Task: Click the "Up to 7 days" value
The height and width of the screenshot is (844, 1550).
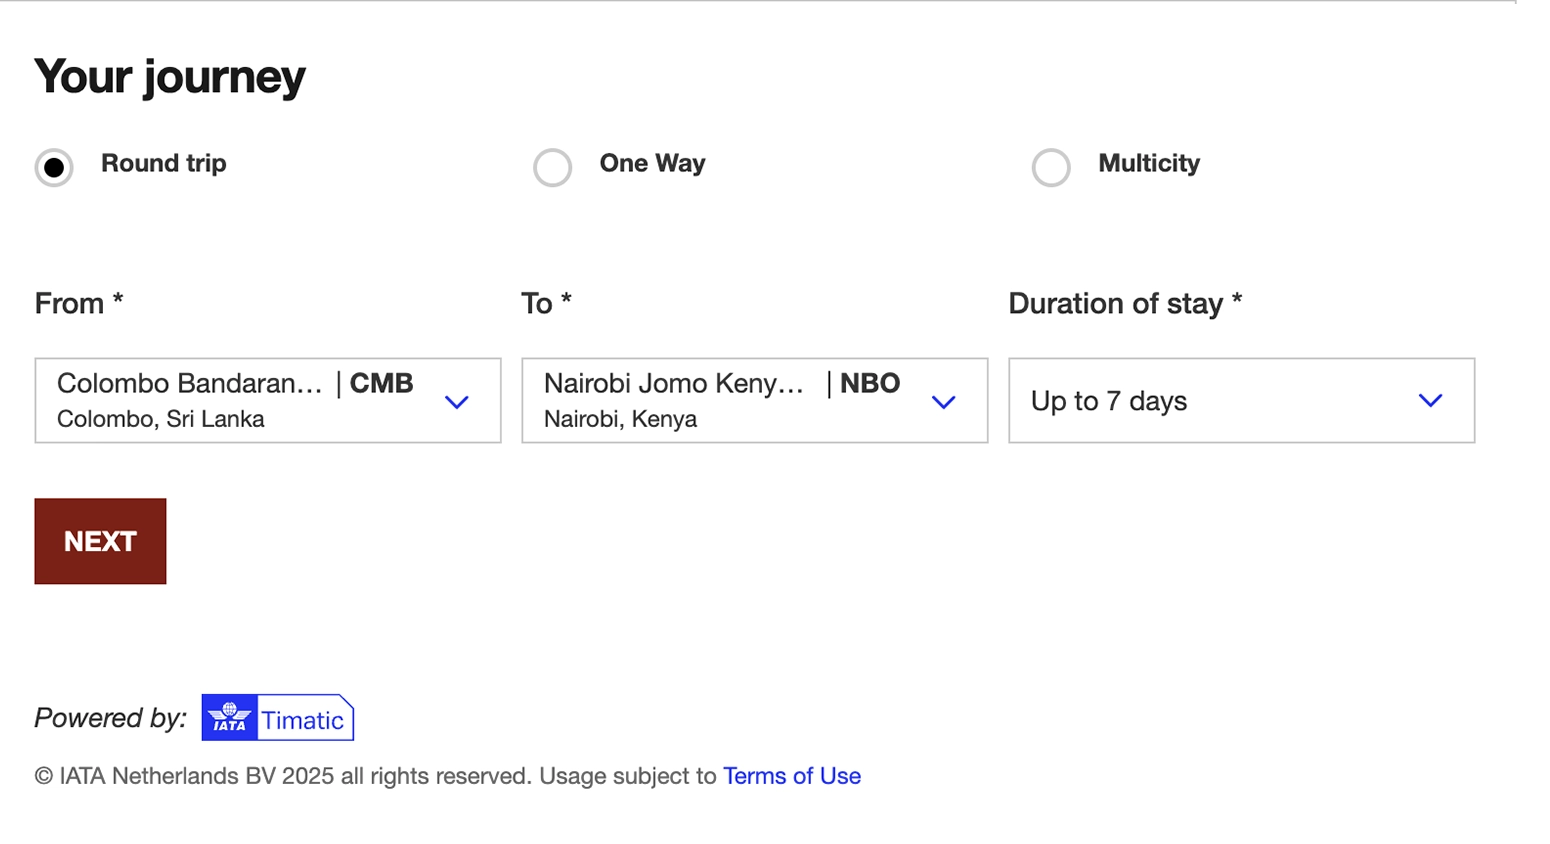Action: [x=1109, y=401]
